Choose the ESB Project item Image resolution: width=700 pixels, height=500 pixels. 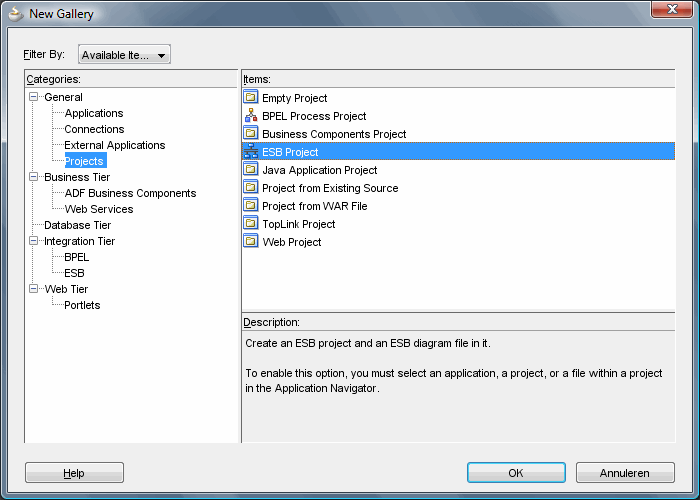click(x=458, y=151)
